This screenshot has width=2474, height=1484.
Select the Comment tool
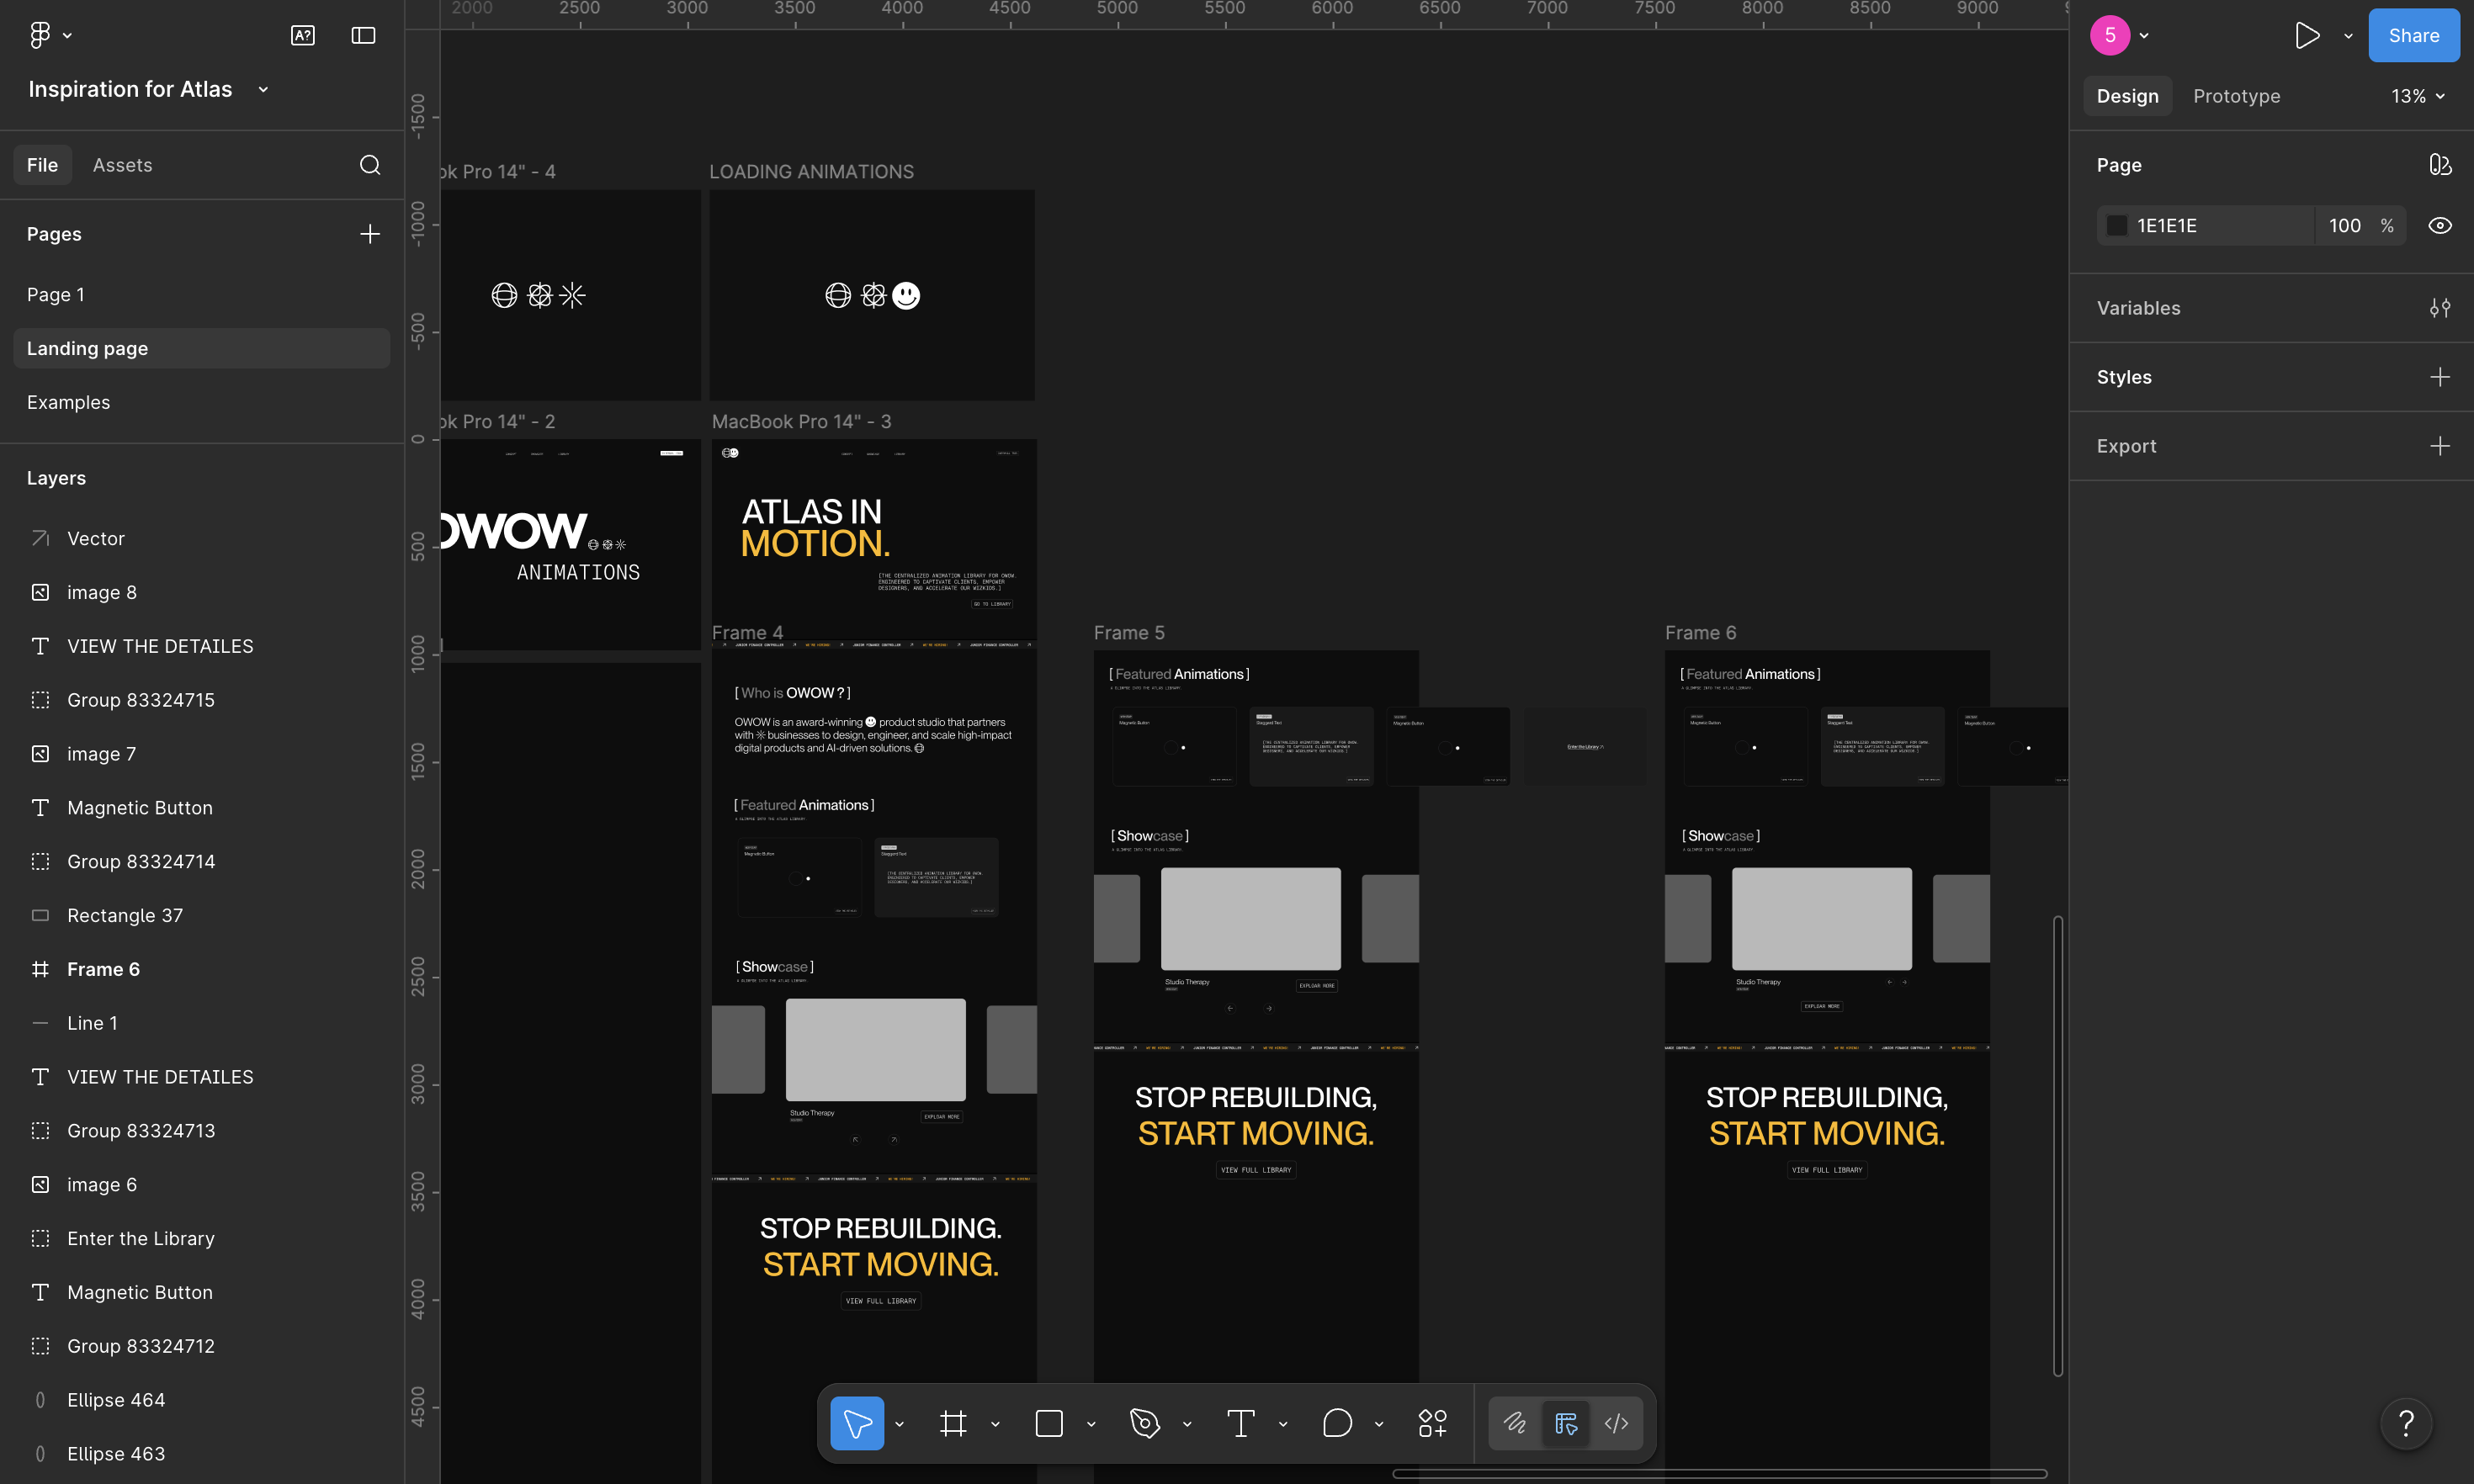click(1337, 1423)
